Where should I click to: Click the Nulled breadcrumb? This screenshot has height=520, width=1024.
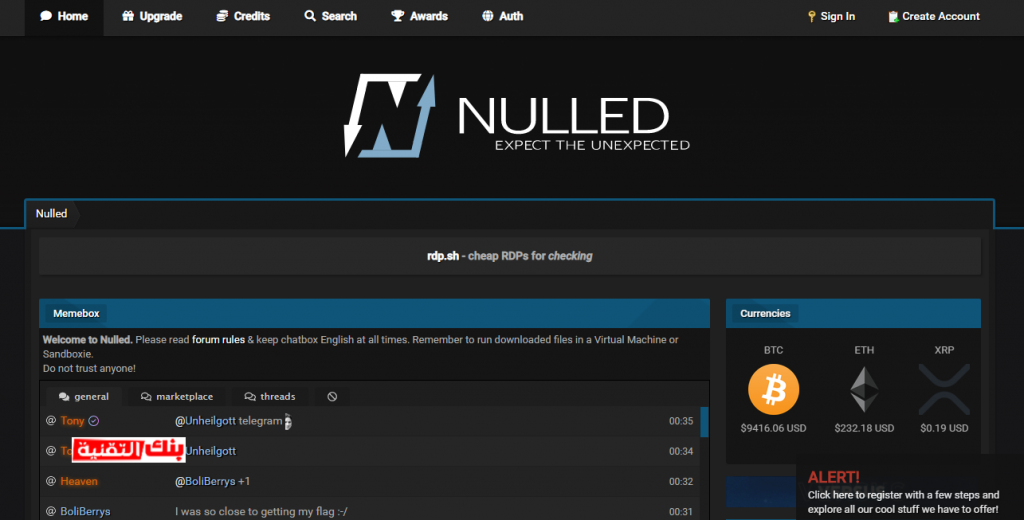[52, 214]
